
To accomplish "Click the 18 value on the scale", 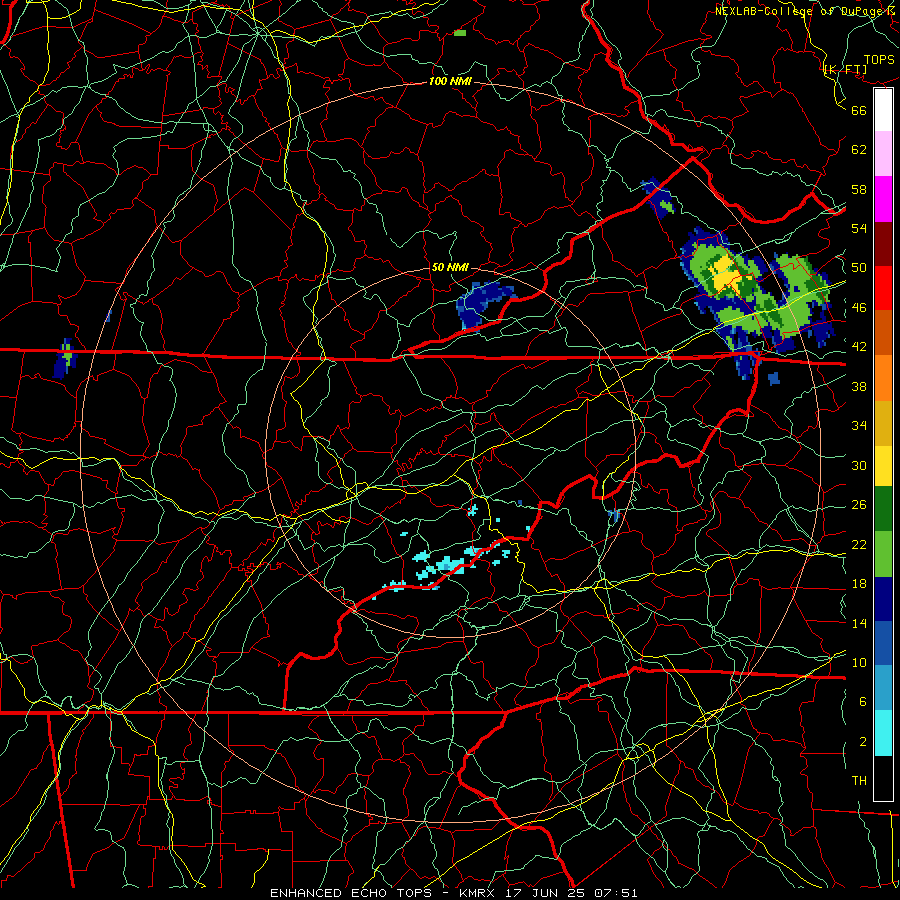I will (x=859, y=584).
